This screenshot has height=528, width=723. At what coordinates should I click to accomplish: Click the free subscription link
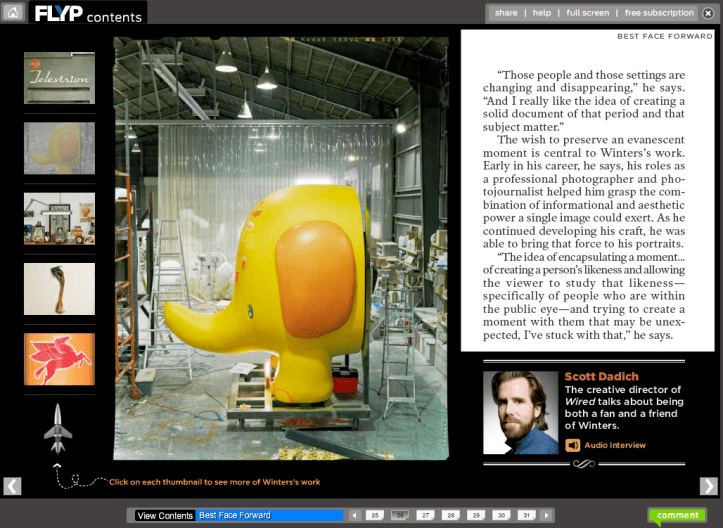659,13
